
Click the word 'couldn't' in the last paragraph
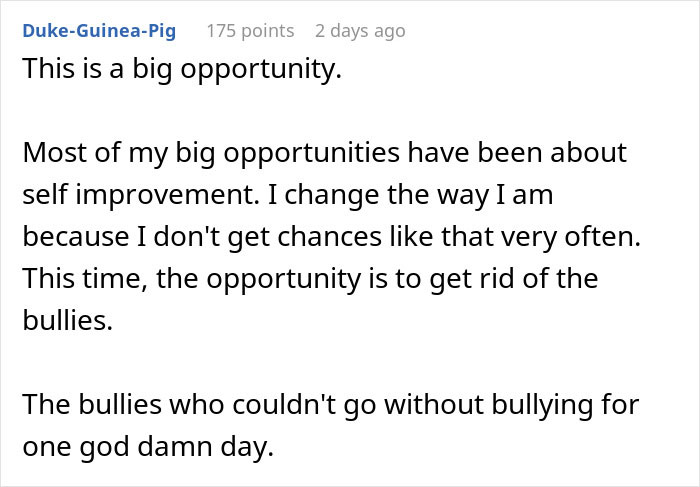click(284, 404)
